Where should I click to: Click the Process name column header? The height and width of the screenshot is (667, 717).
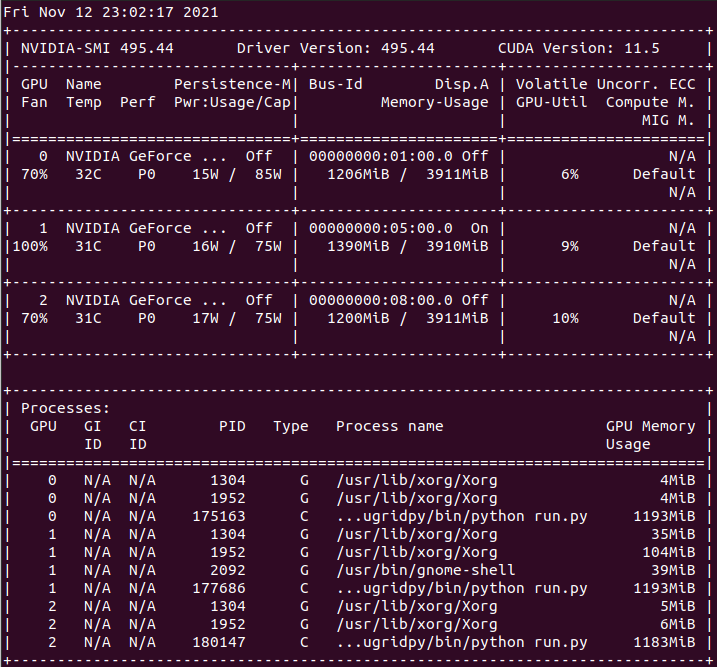click(x=389, y=426)
